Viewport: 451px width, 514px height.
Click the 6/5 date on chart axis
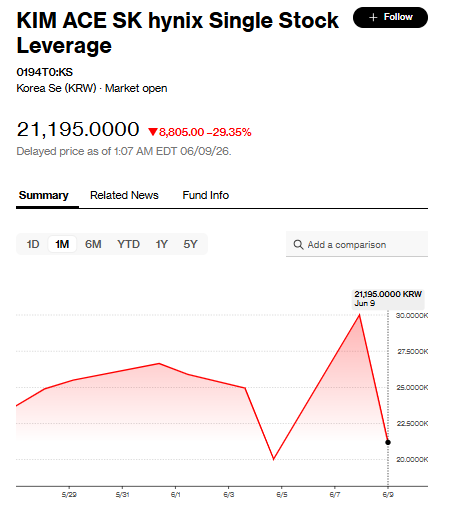282,495
